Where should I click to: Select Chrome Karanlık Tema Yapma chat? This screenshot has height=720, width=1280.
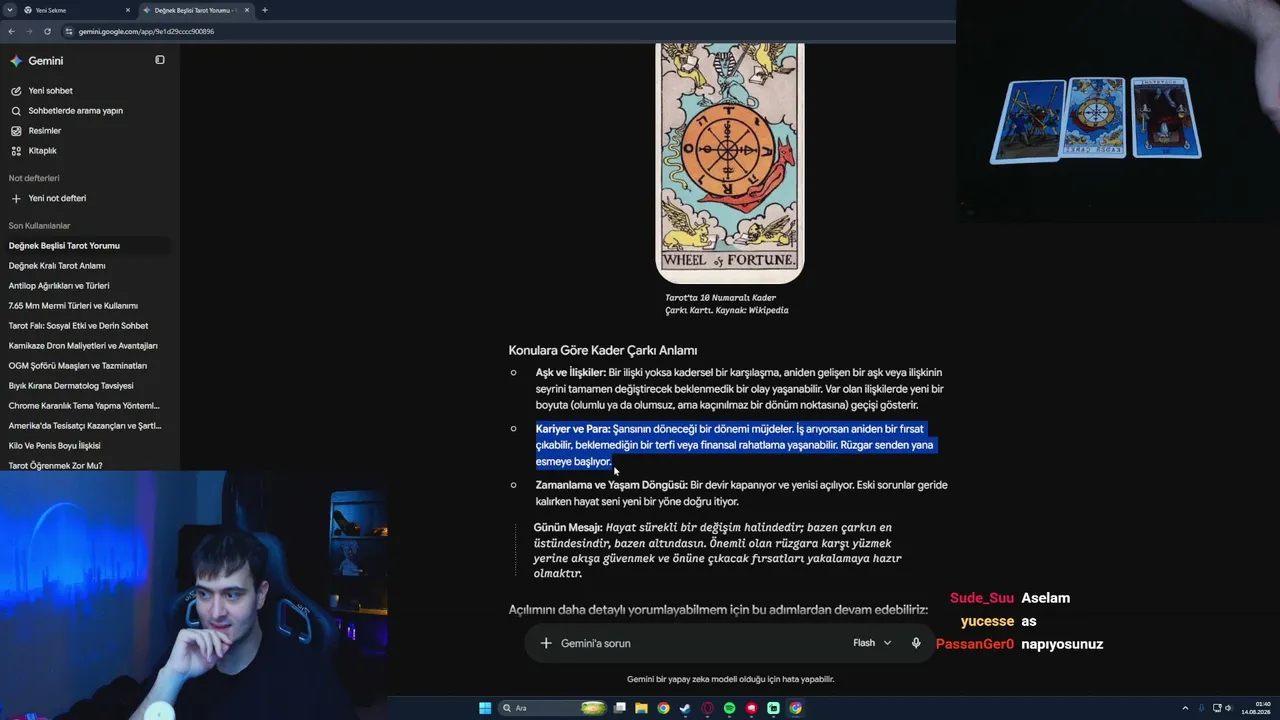click(84, 406)
